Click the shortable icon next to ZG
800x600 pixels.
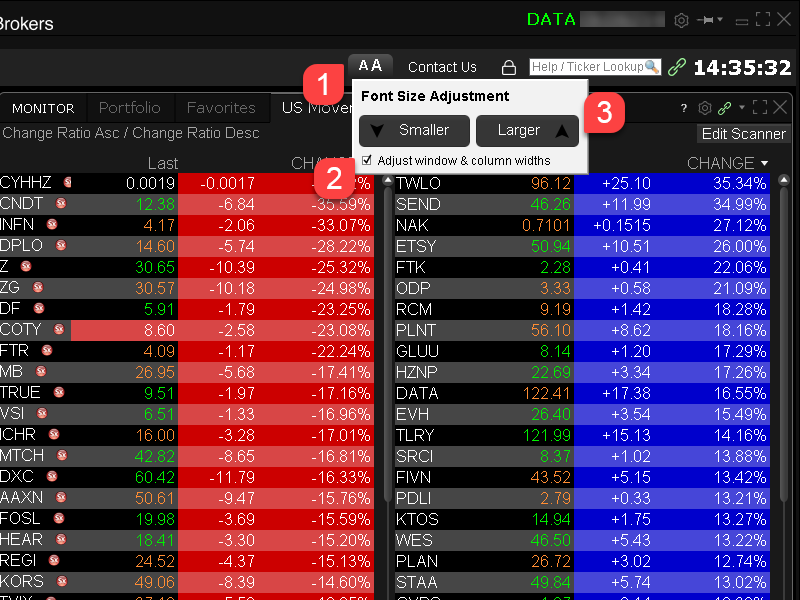38,287
